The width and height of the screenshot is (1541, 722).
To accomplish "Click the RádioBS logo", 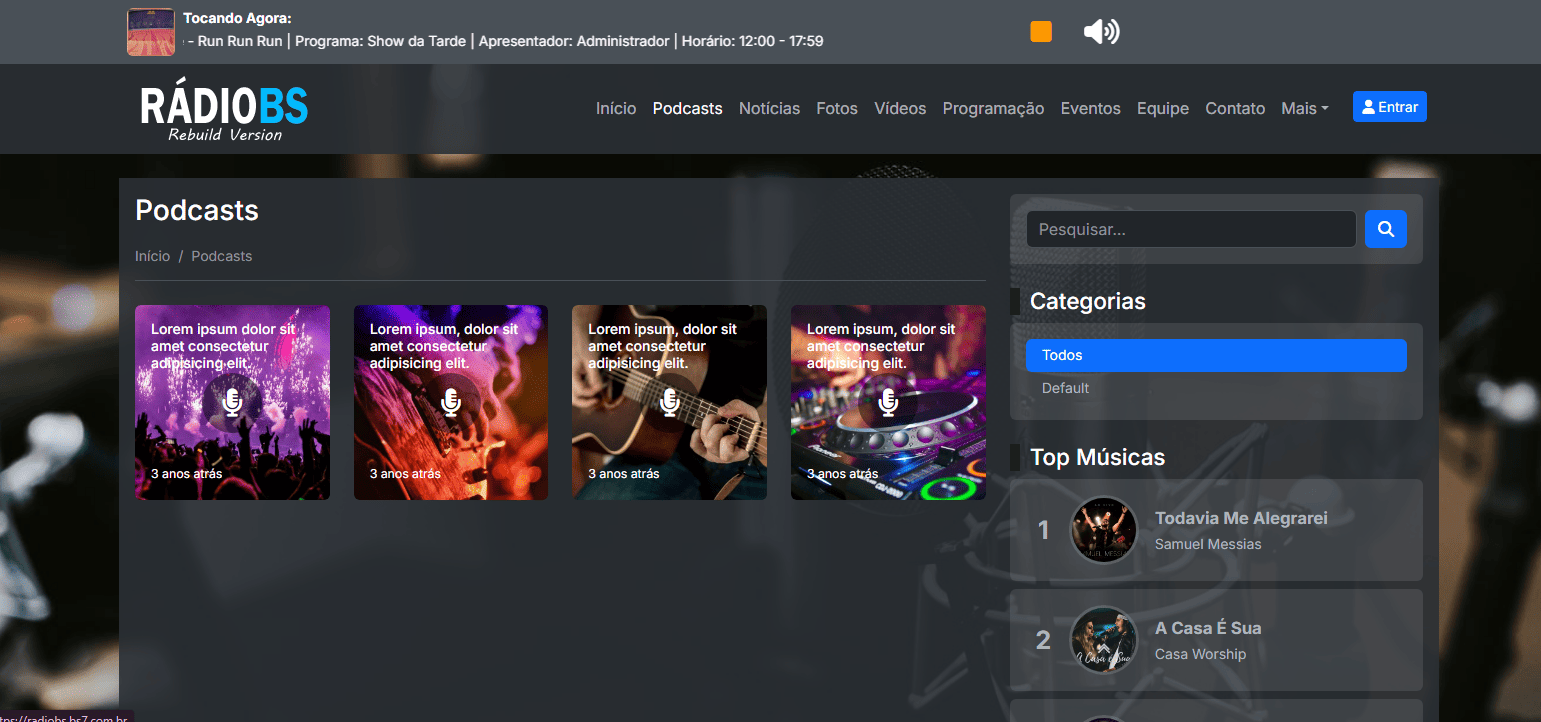I will (x=224, y=112).
